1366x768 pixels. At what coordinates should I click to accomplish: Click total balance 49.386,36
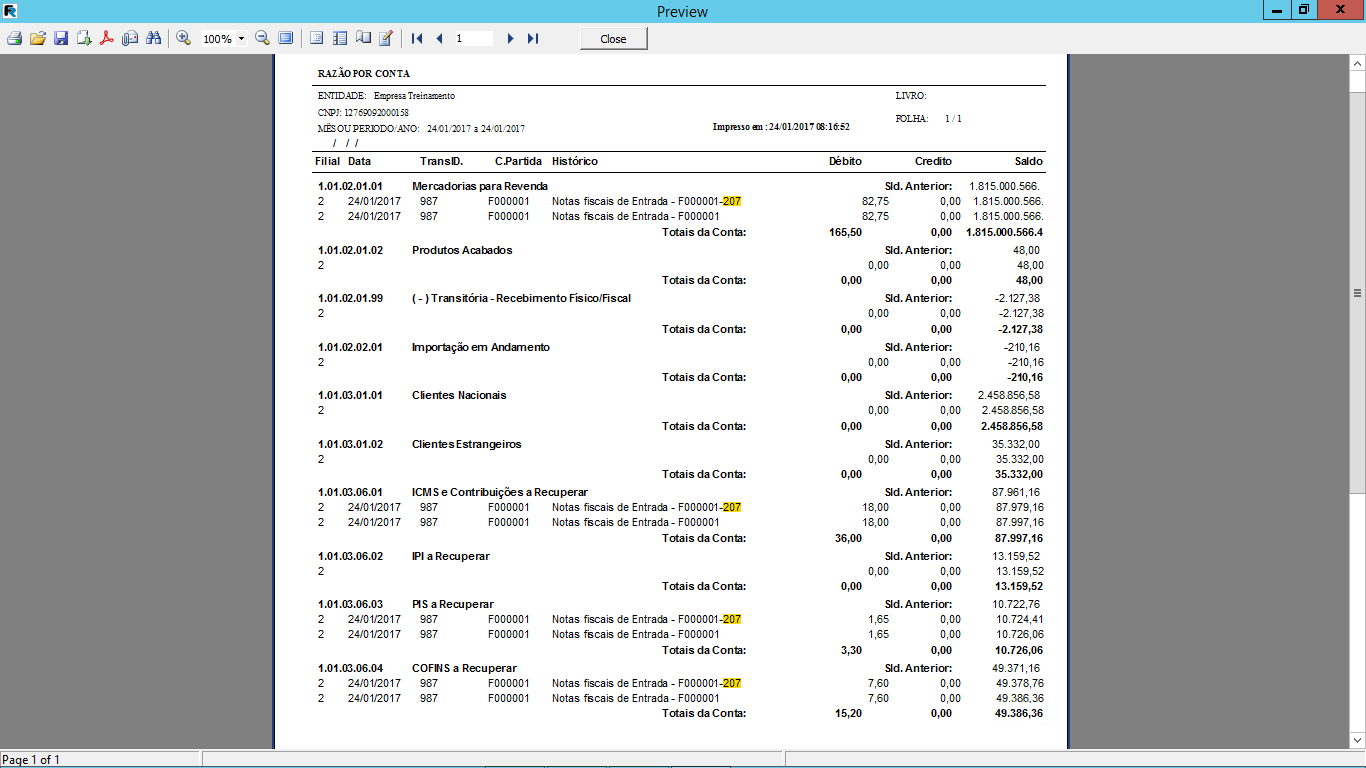(x=1019, y=713)
